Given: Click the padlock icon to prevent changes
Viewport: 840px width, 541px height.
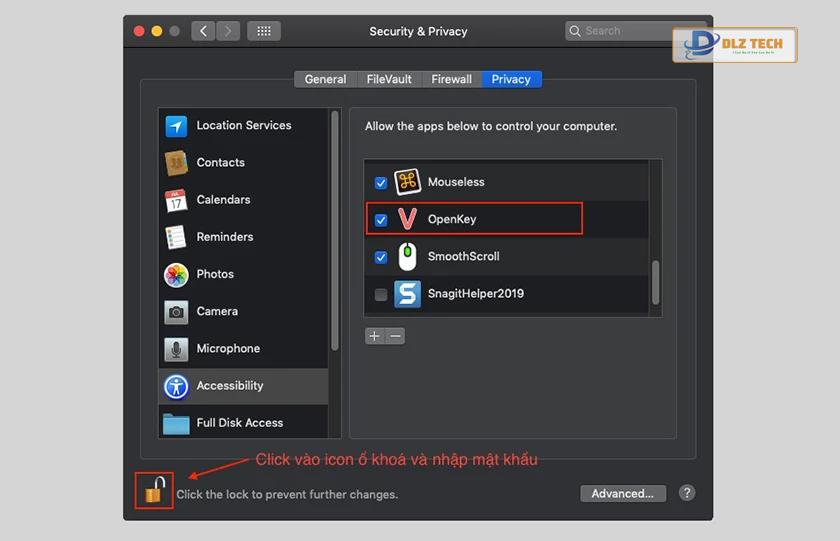Looking at the screenshot, I should (154, 490).
